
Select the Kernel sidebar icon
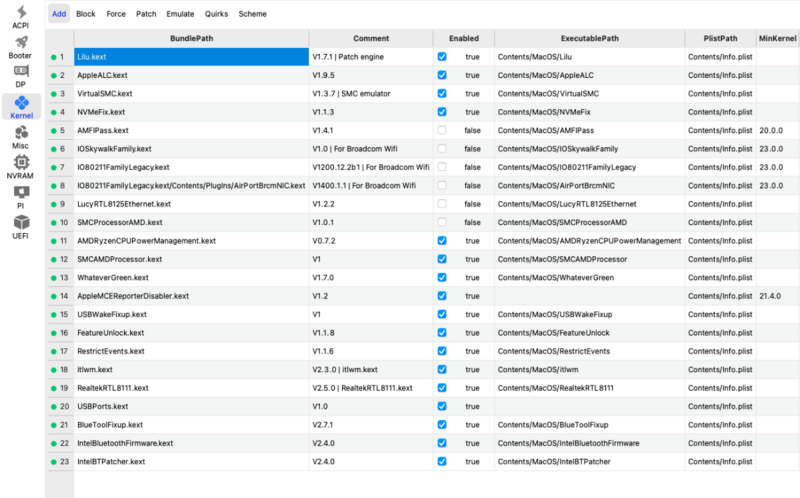(x=20, y=105)
